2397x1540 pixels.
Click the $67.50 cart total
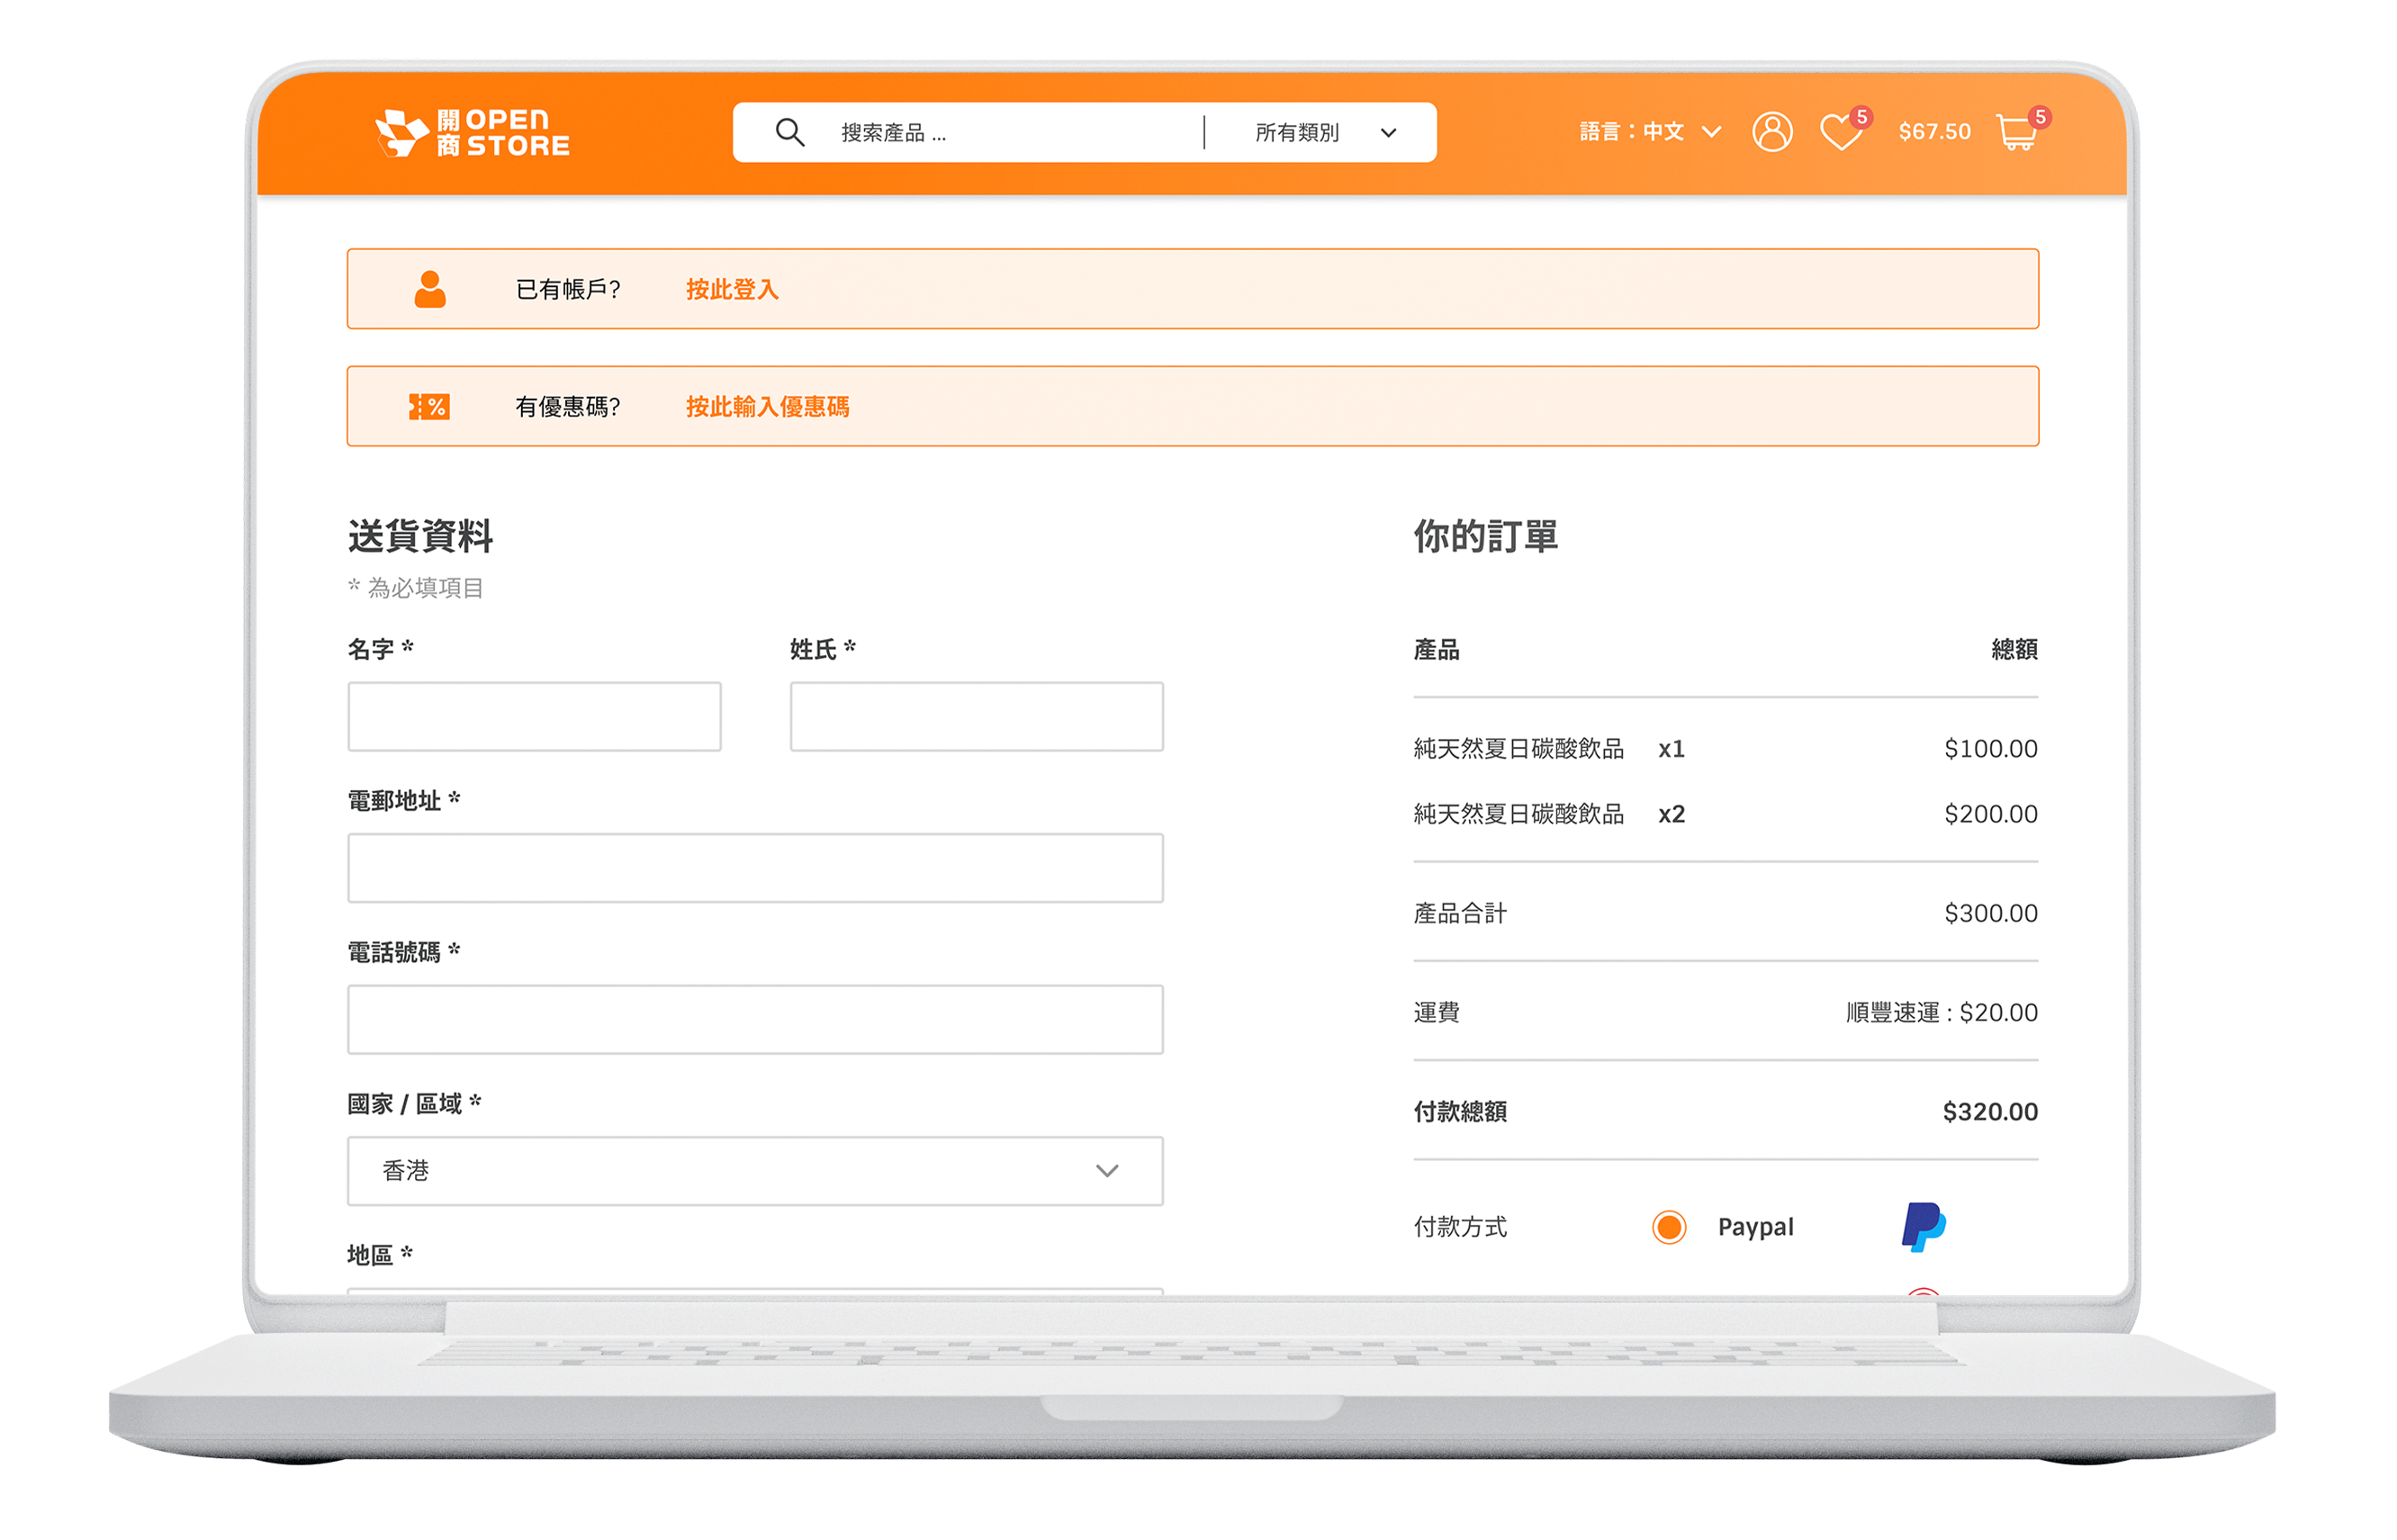click(x=1934, y=131)
